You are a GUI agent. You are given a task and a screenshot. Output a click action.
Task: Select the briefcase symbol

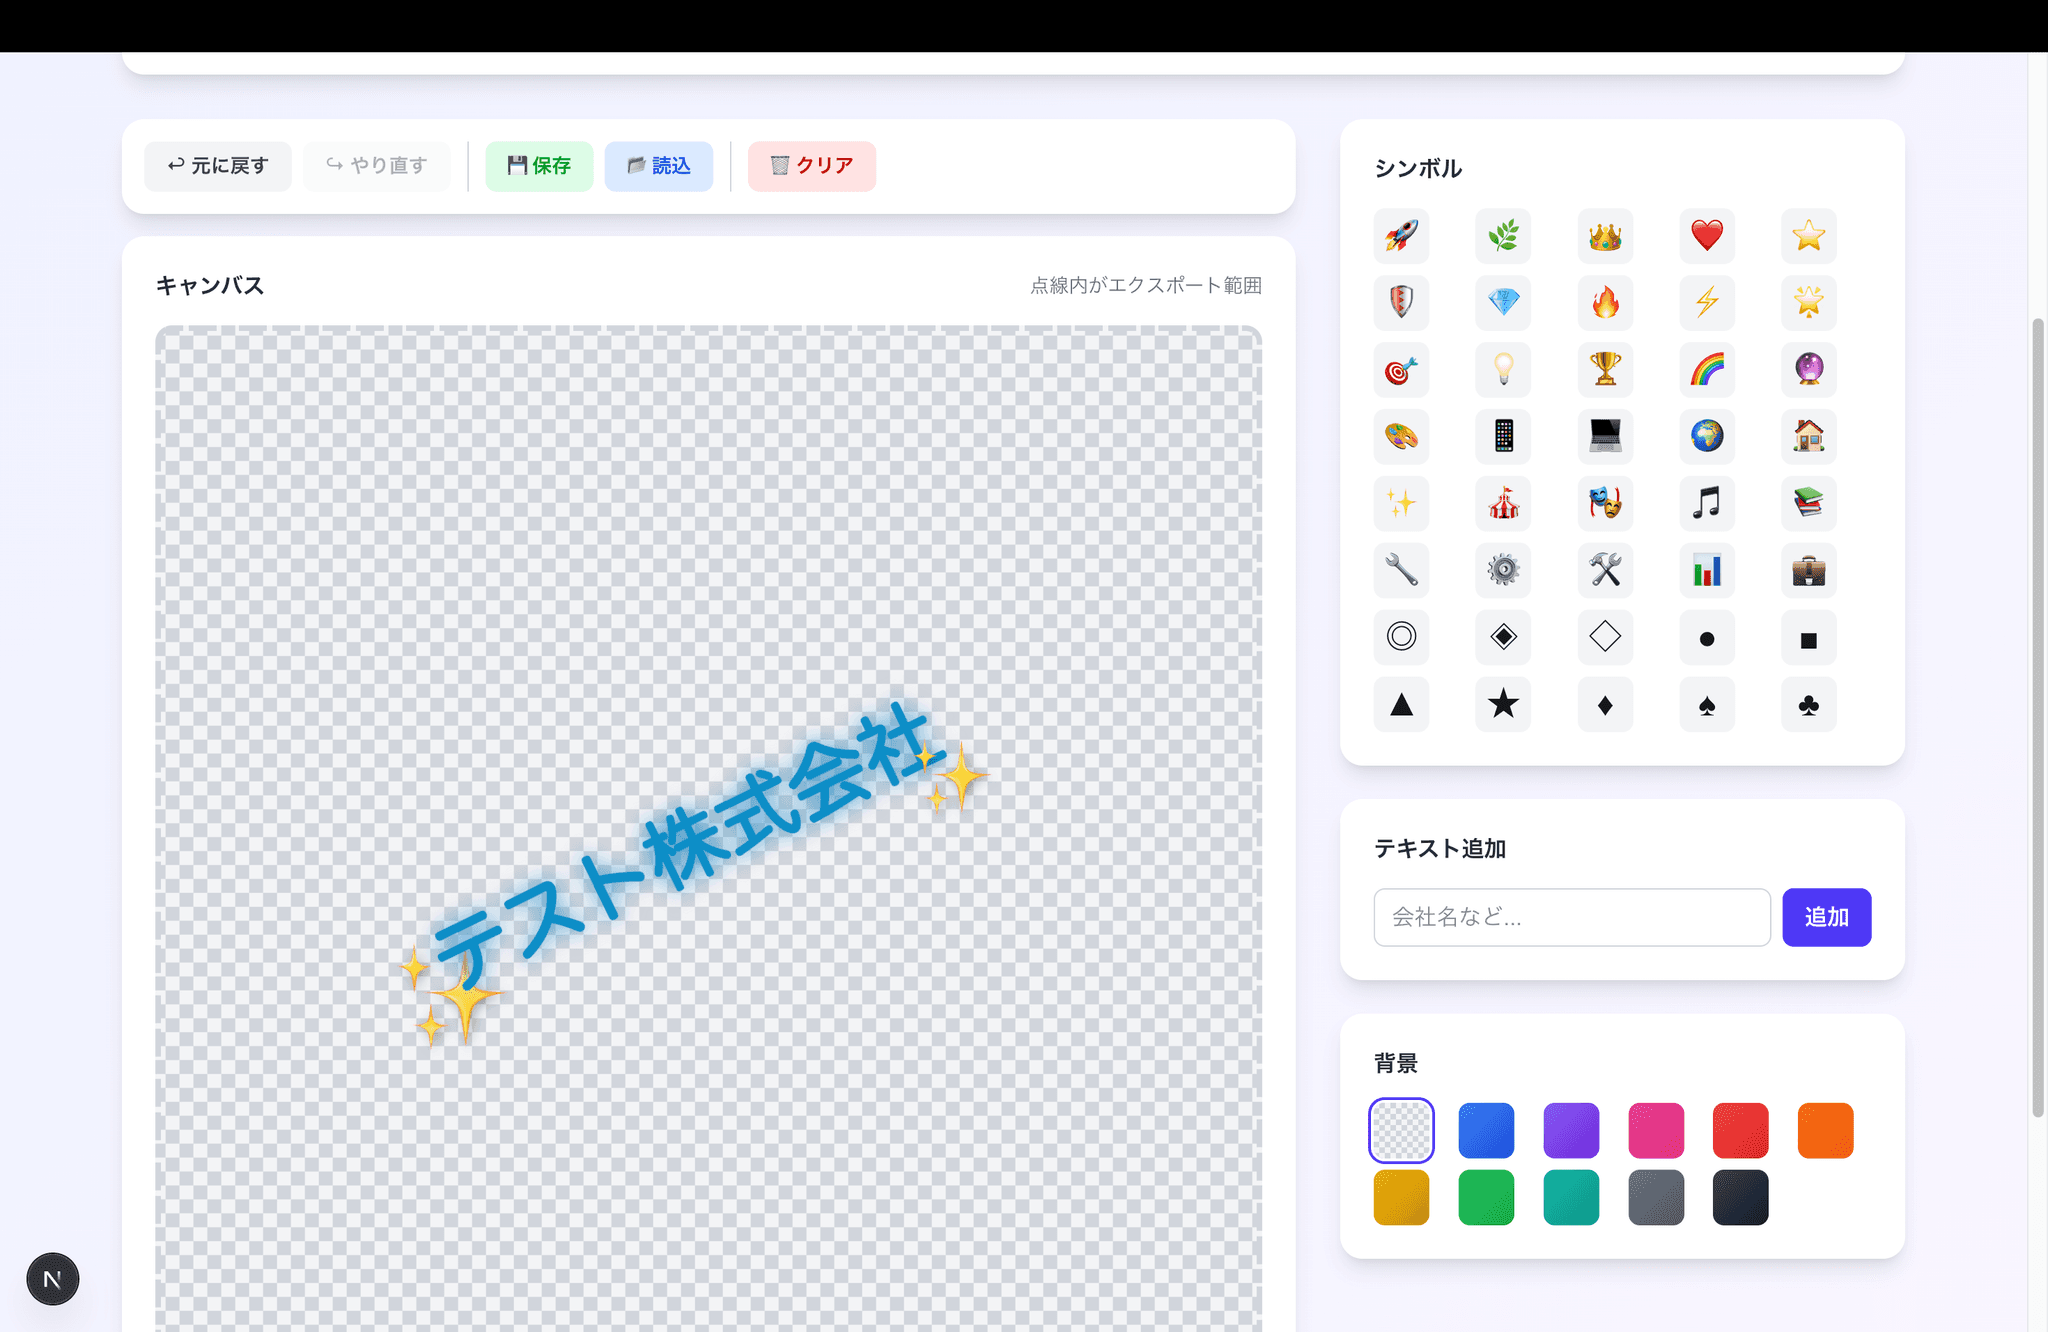[1808, 570]
